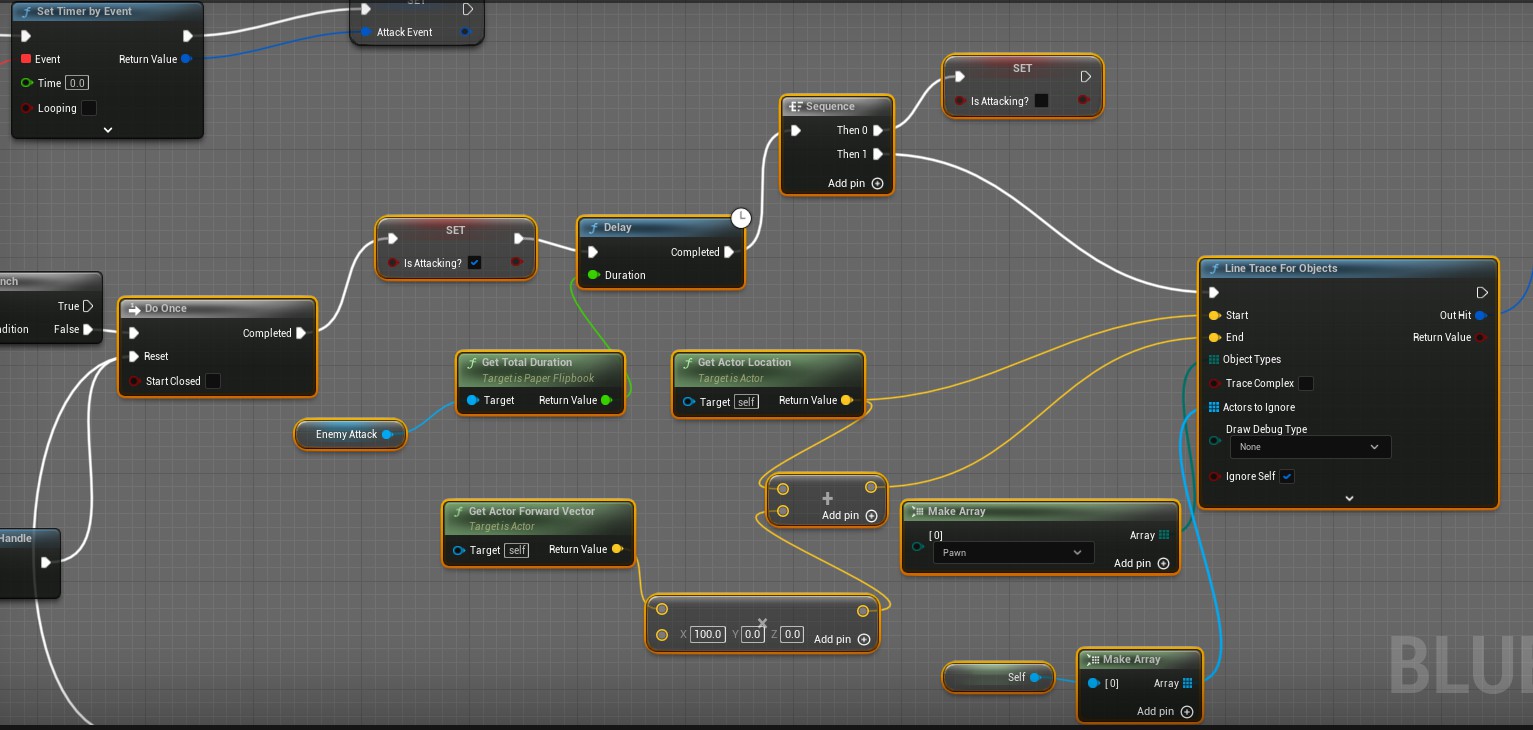The width and height of the screenshot is (1533, 730).
Task: Open the Pawn object type dropdown
Action: tap(1013, 553)
